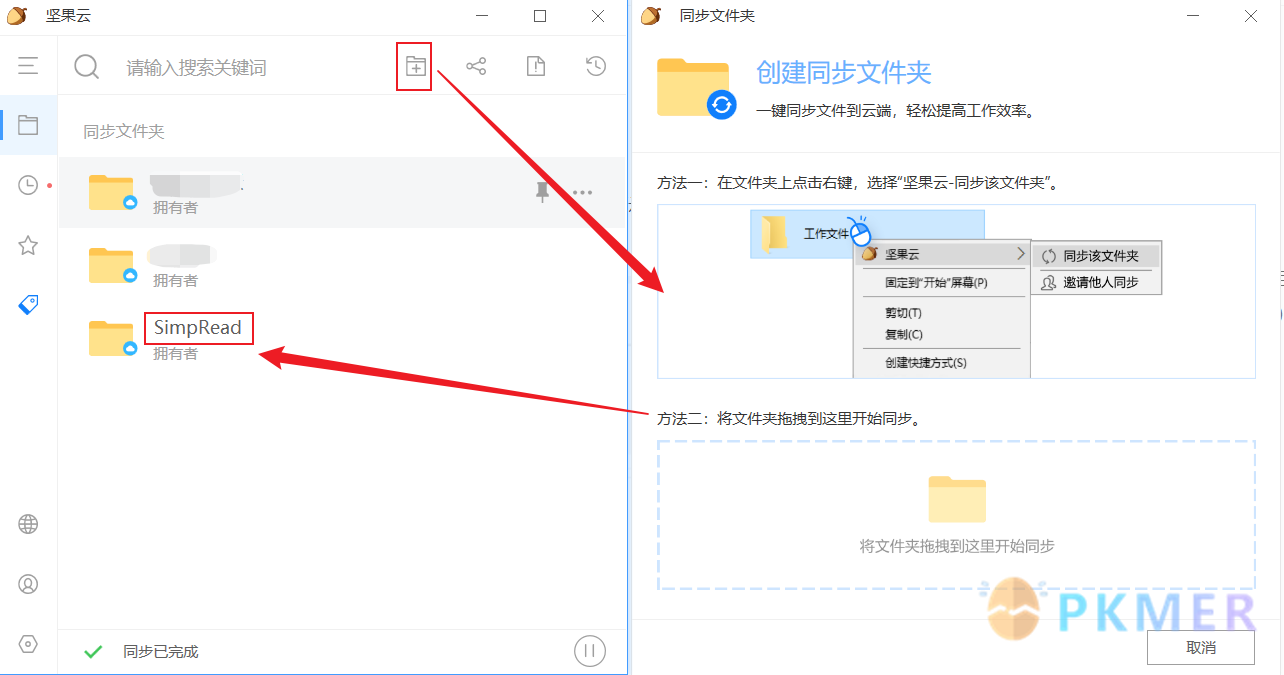1284x675 pixels.
Task: Open the globe web icon in sidebar
Action: click(x=28, y=524)
